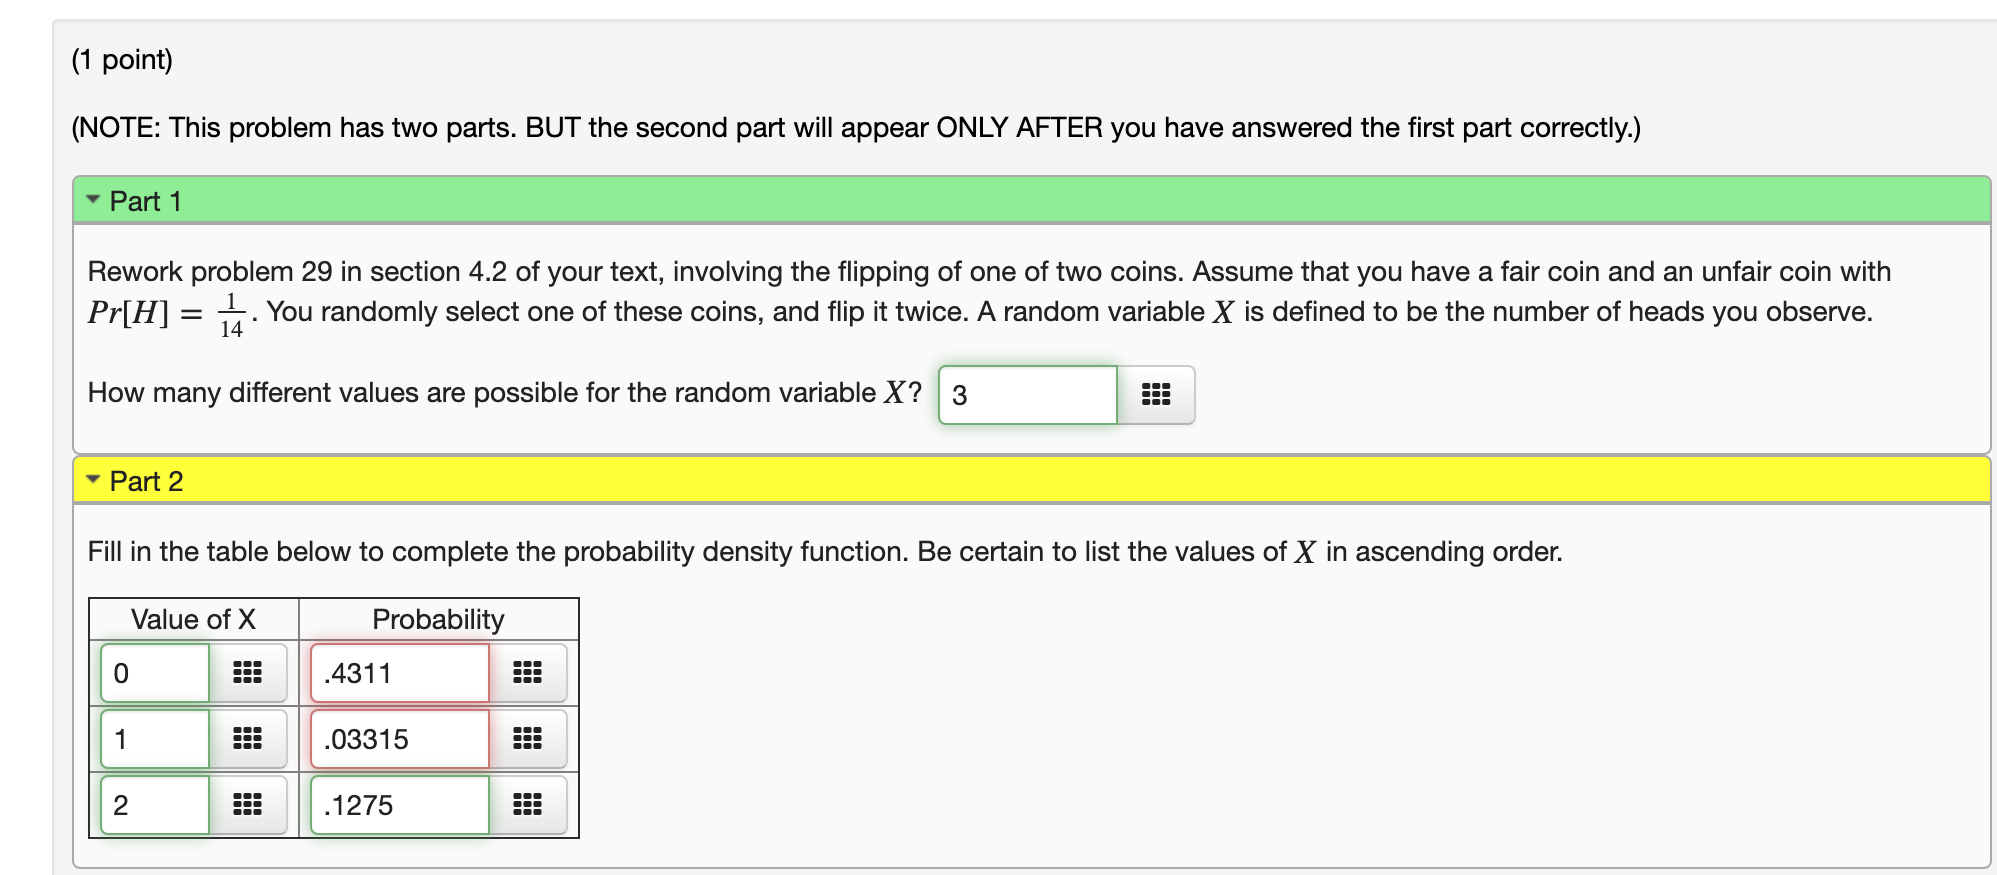Select the answer field containing 3

[1027, 395]
